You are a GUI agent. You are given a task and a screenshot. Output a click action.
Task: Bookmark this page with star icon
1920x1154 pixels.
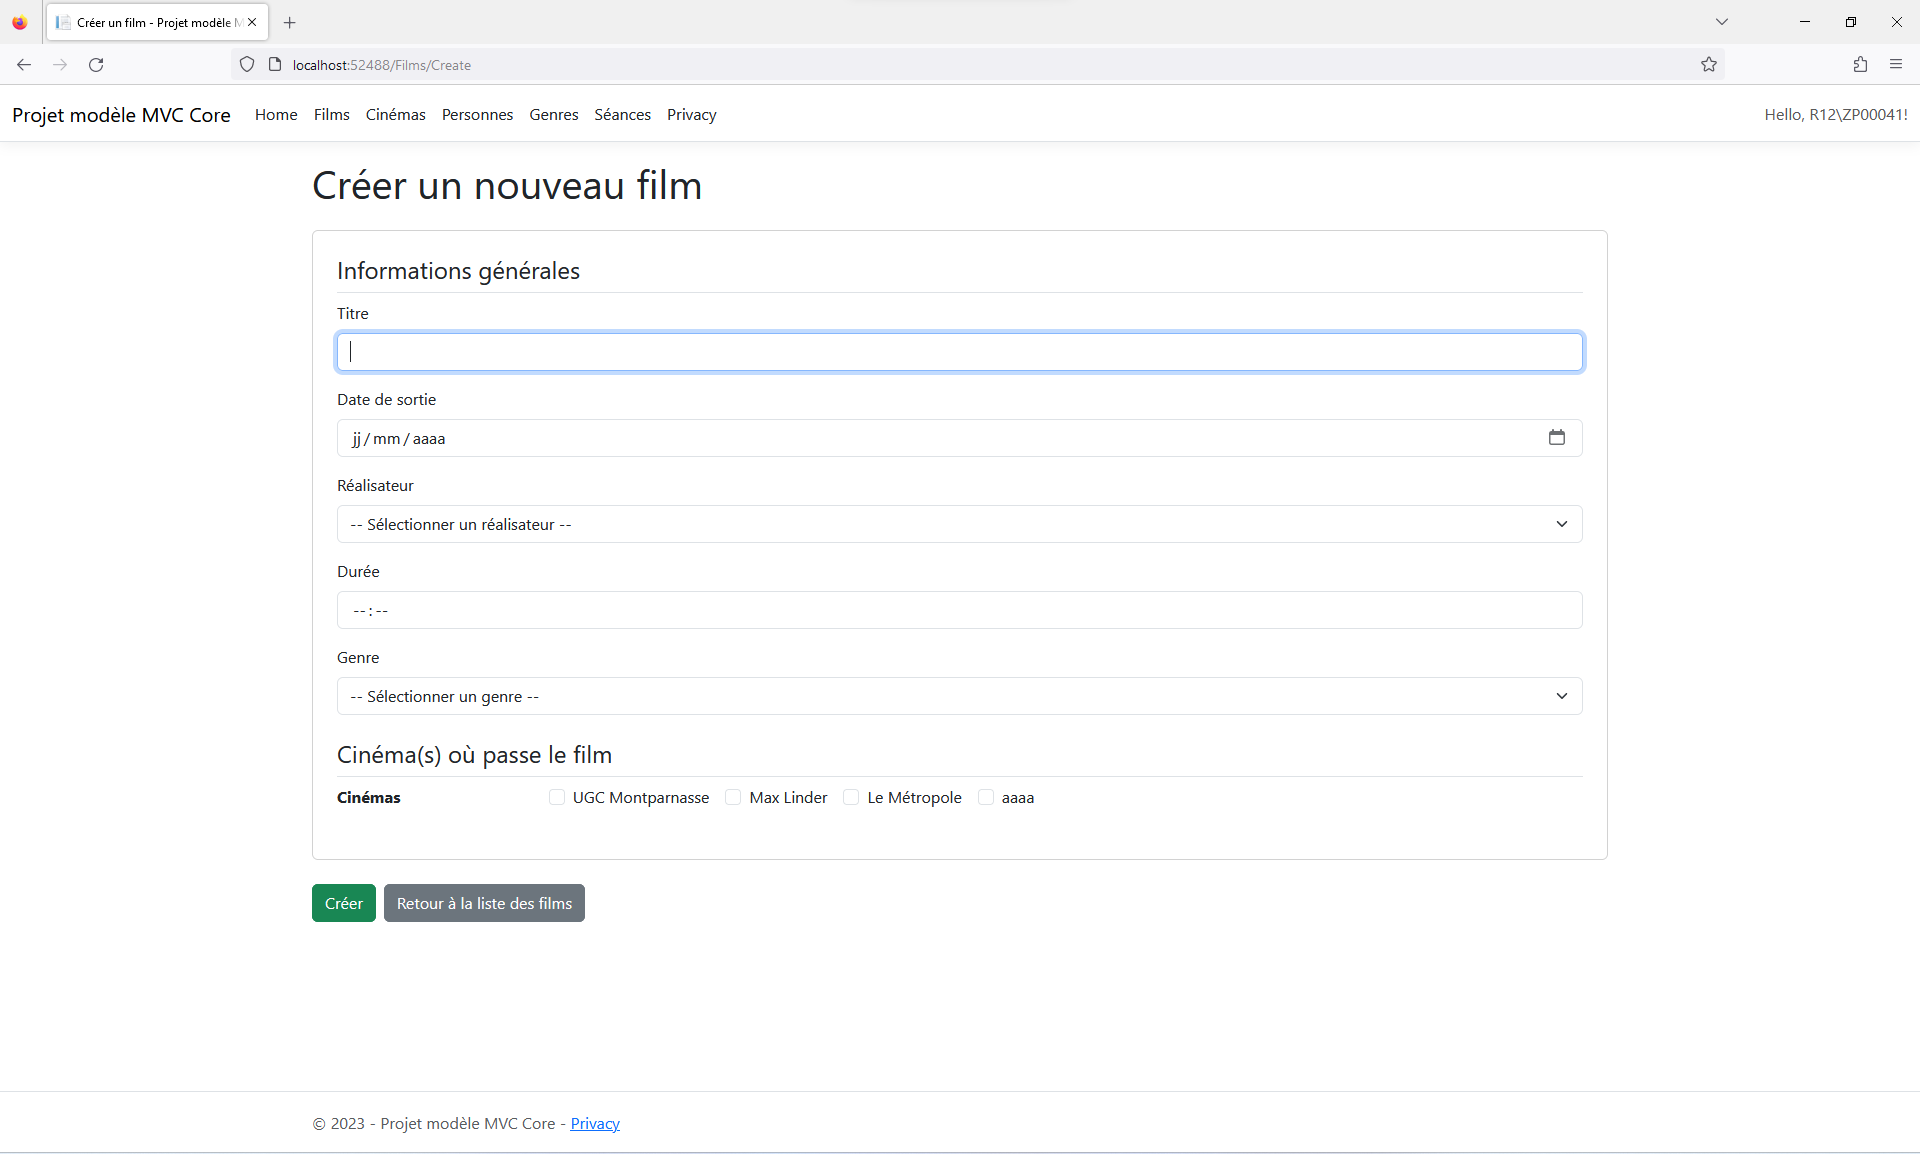(1709, 65)
